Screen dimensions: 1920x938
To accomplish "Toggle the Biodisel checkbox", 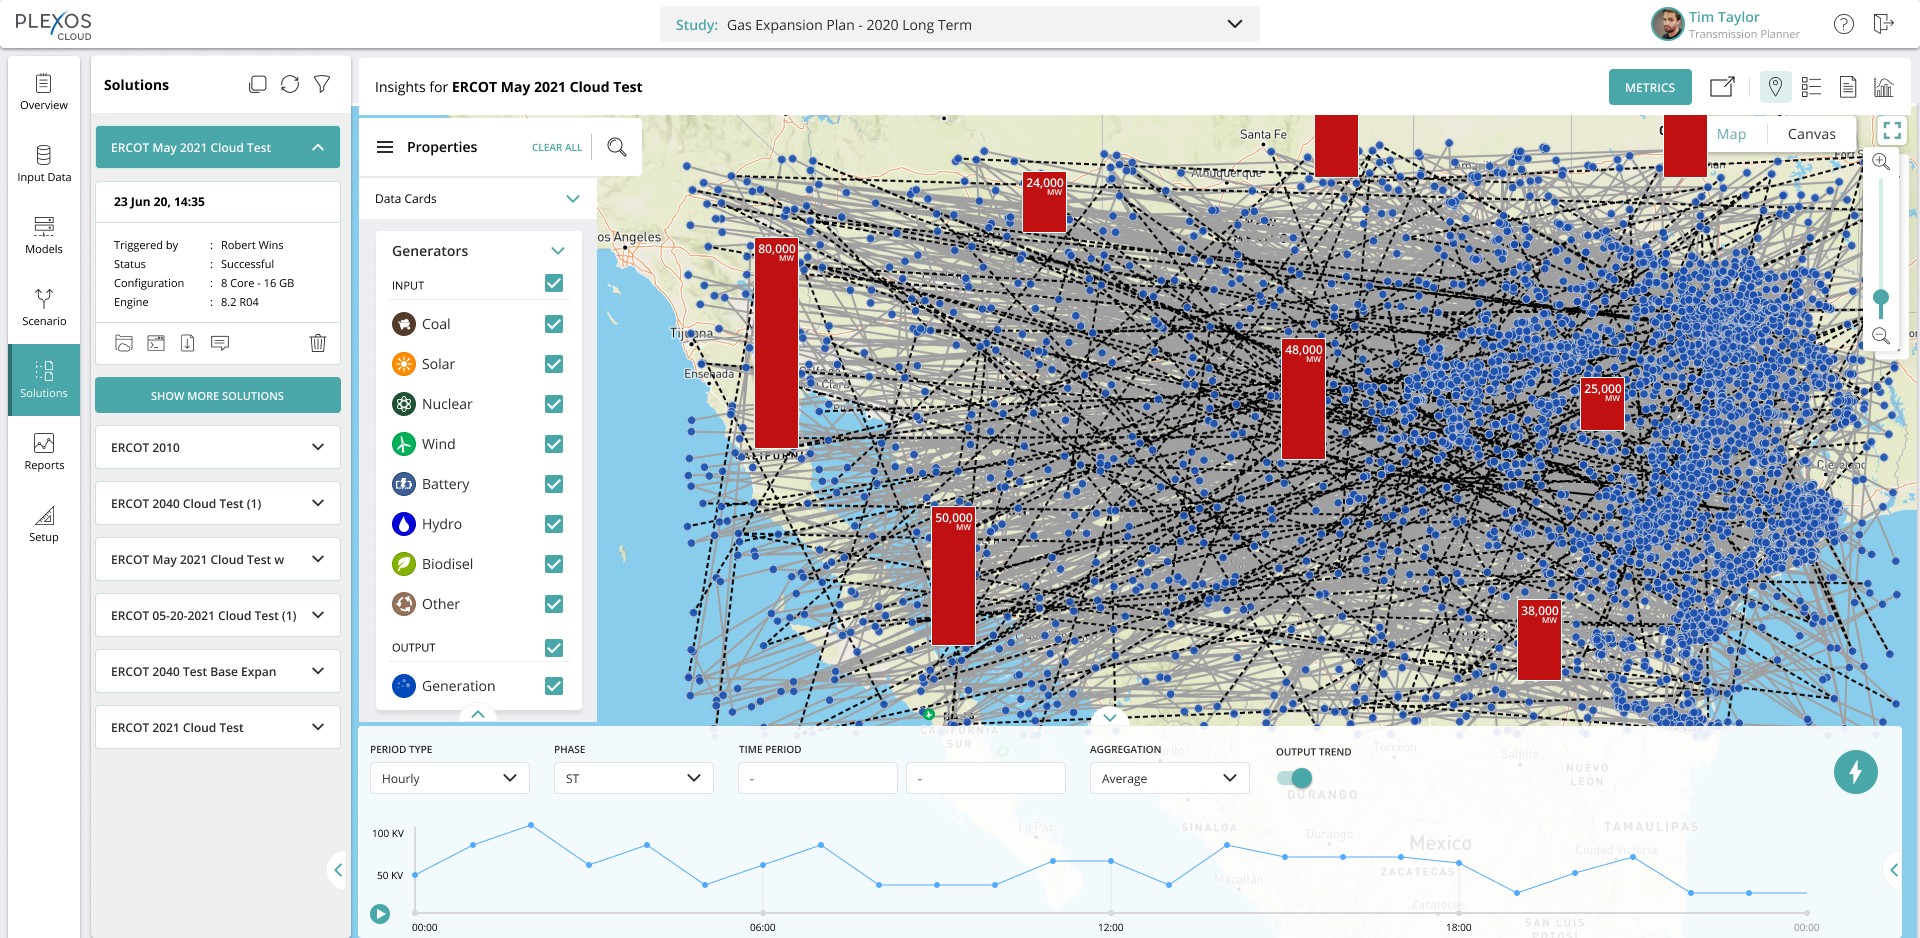I will (554, 564).
